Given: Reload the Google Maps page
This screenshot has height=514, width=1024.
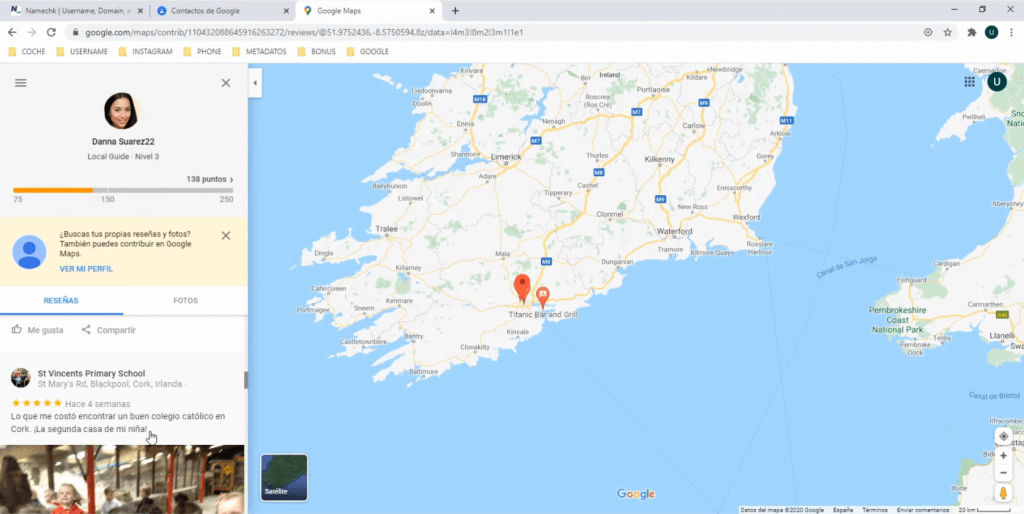Looking at the screenshot, I should (x=52, y=32).
